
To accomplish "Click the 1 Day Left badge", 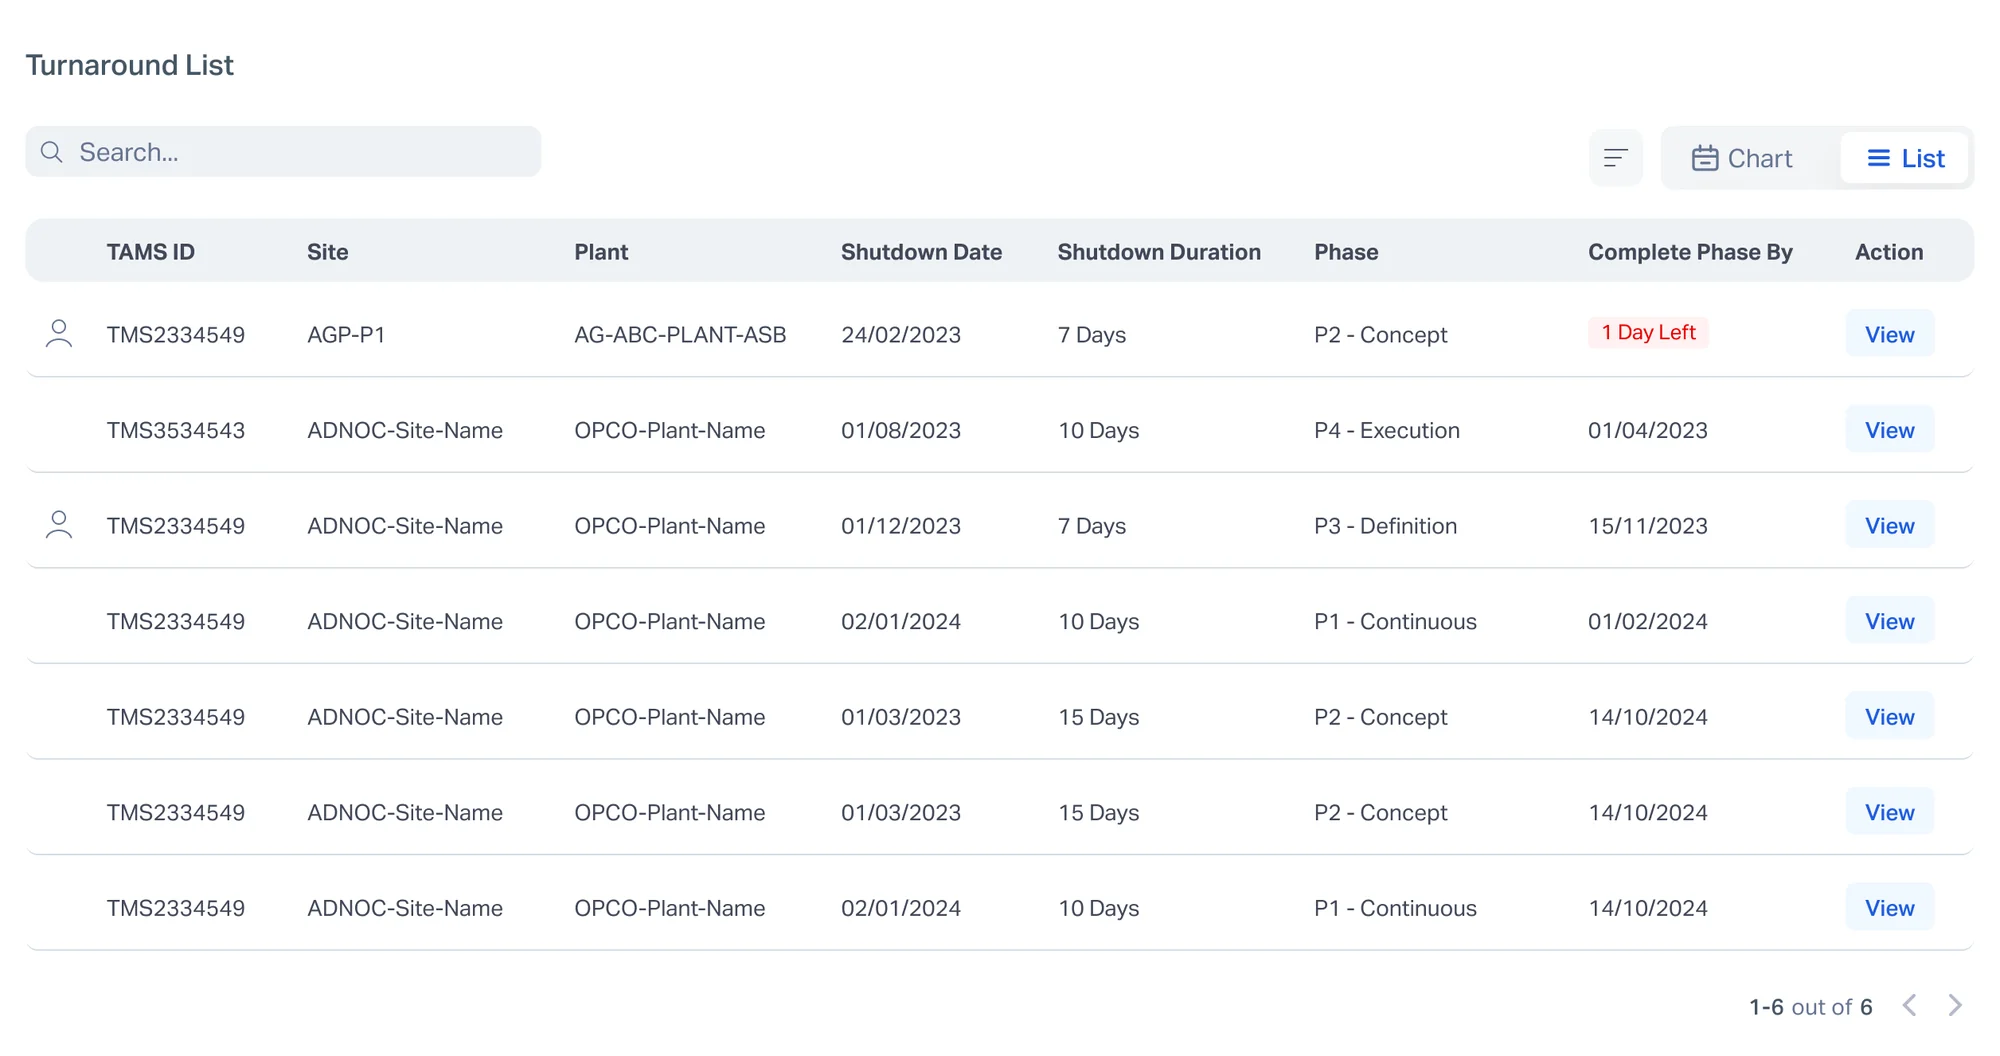I will (x=1648, y=332).
